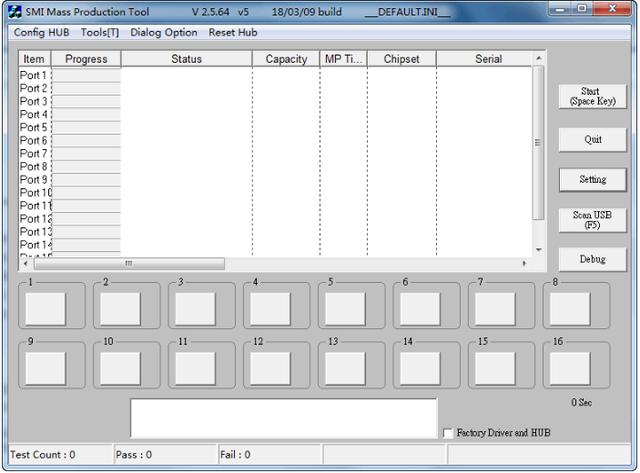Select the Port 9 row
640x473 pixels.
click(x=276, y=180)
